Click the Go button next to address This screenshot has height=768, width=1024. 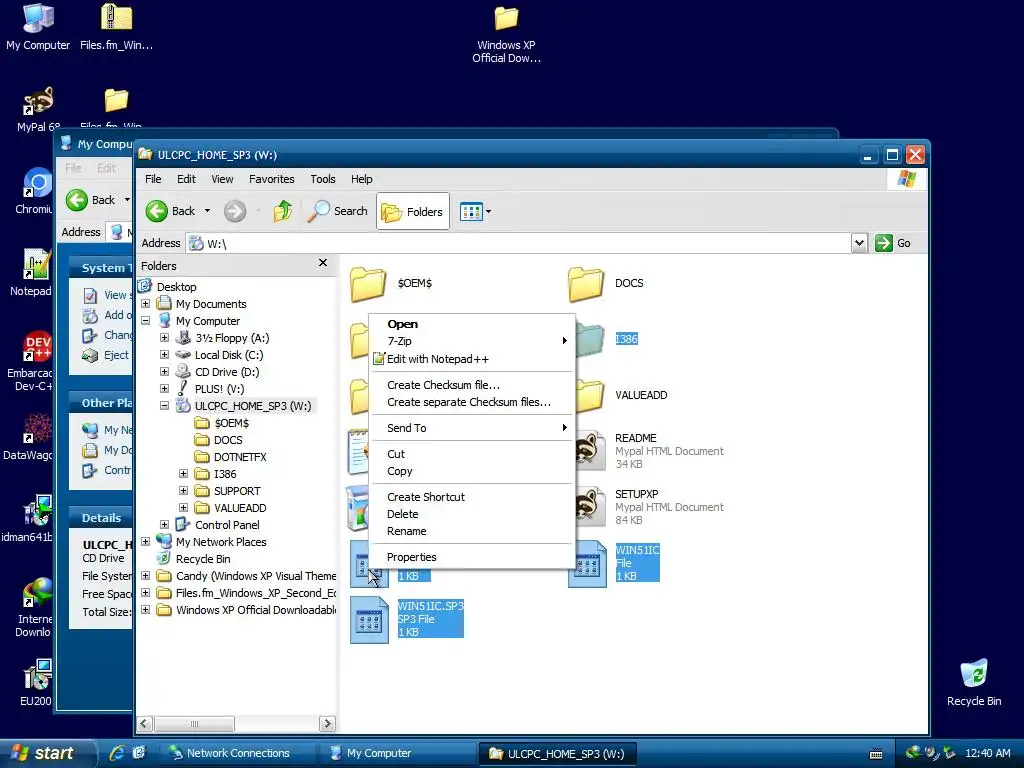coord(893,243)
